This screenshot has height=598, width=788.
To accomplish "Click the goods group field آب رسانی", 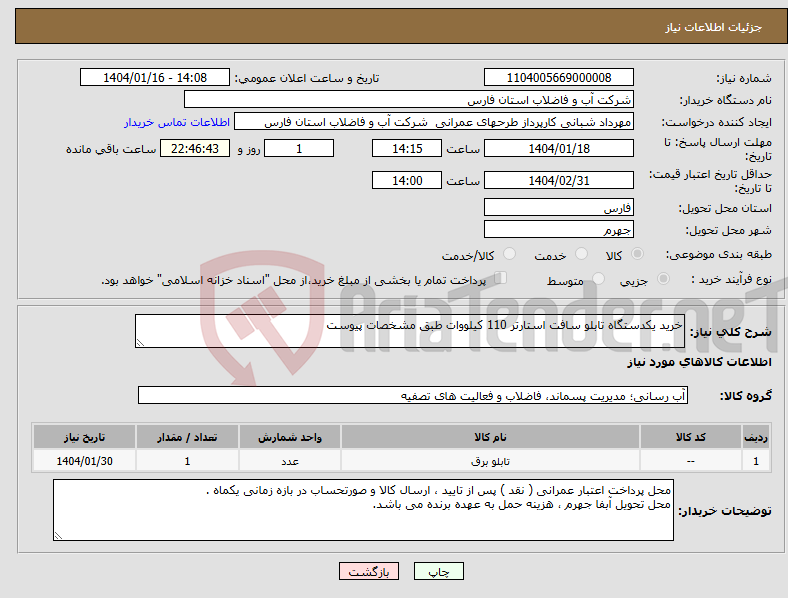I will pyautogui.click(x=413, y=395).
